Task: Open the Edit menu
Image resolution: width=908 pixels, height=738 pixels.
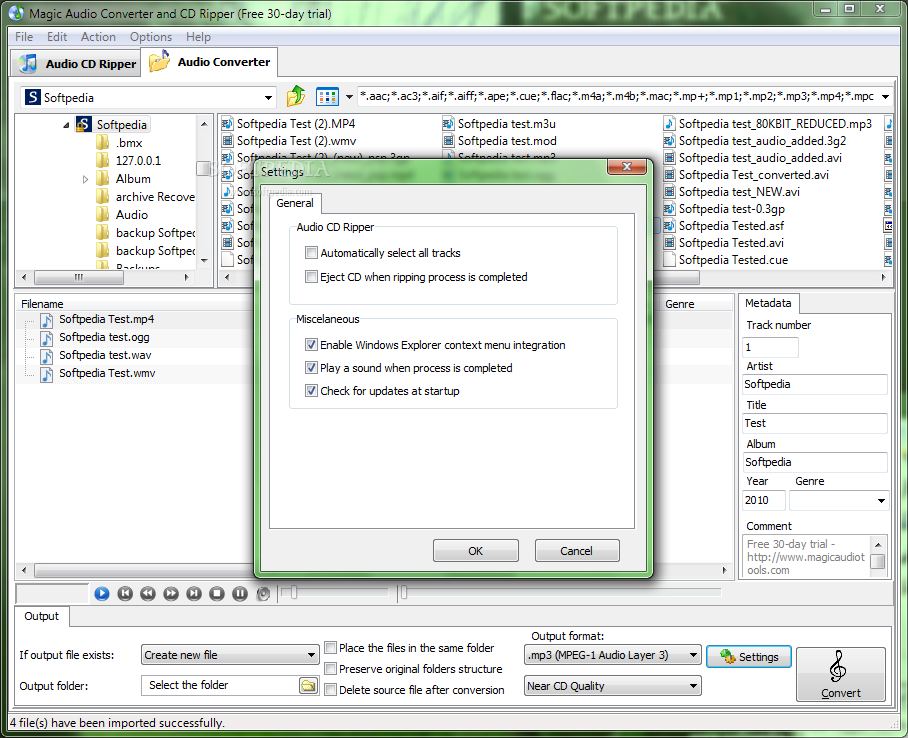Action: click(57, 37)
